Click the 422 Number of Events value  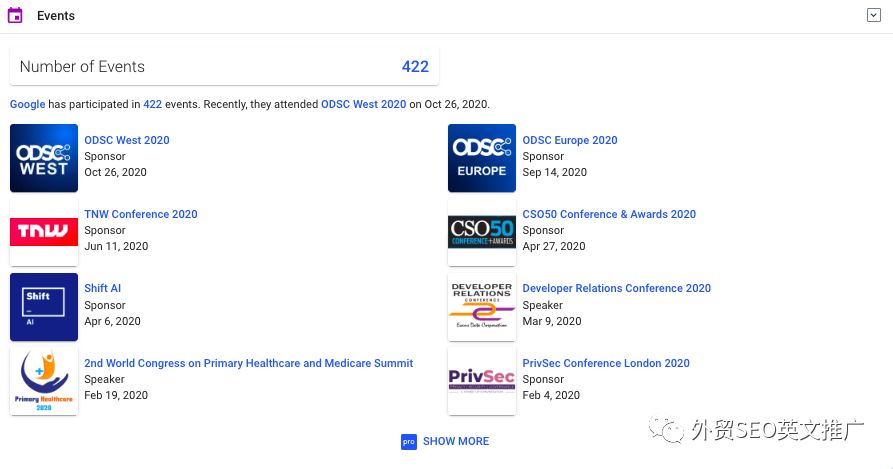coord(415,67)
